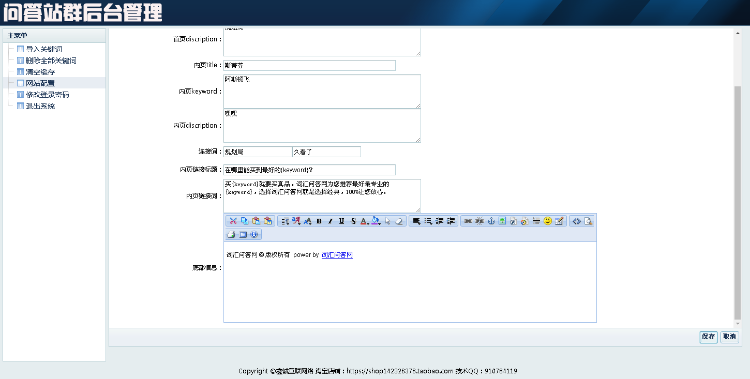The width and height of the screenshot is (750, 379).
Task: Click the Paste clipboard icon in editor
Action: [x=256, y=221]
